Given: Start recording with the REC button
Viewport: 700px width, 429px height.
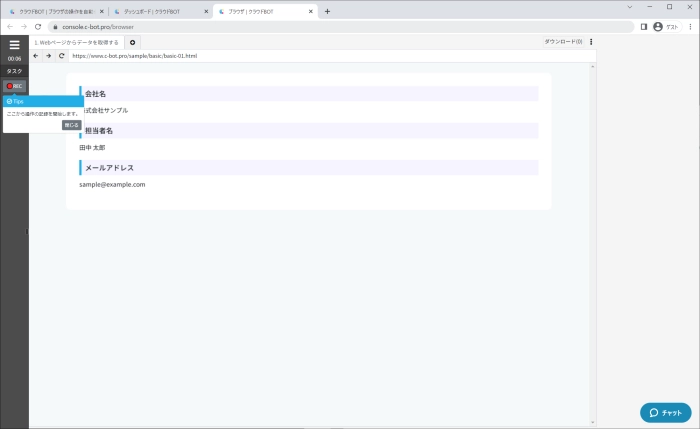Looking at the screenshot, I should 14,86.
